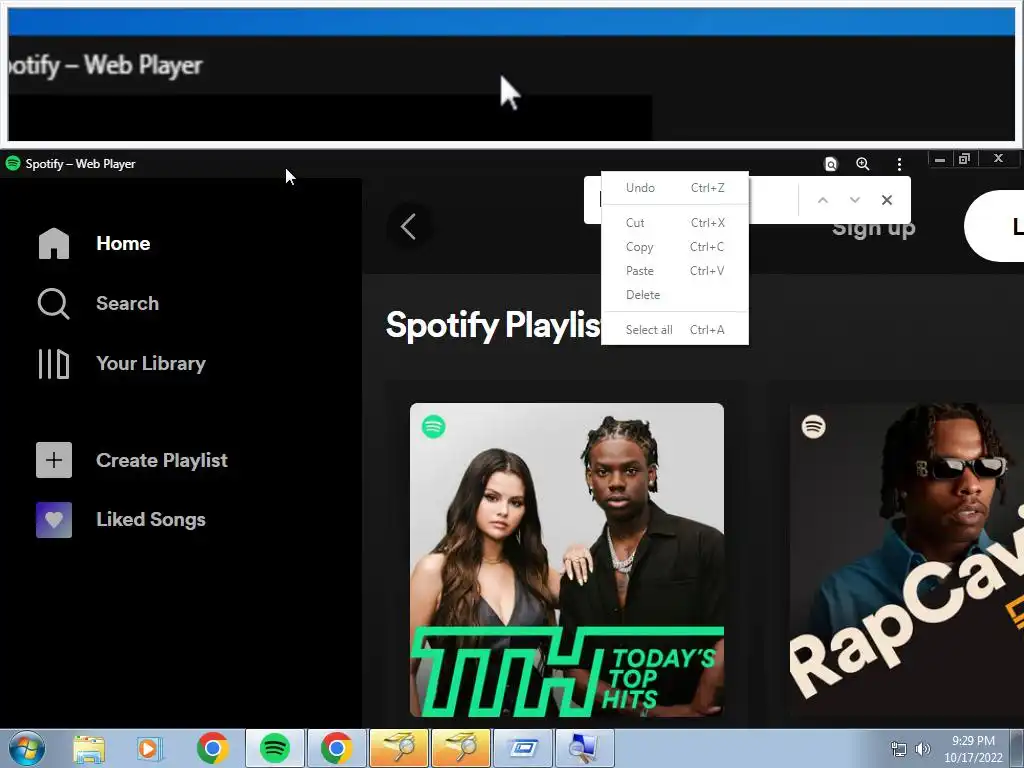Image resolution: width=1024 pixels, height=768 pixels.
Task: Choose Undo in the context menu
Action: coord(675,188)
